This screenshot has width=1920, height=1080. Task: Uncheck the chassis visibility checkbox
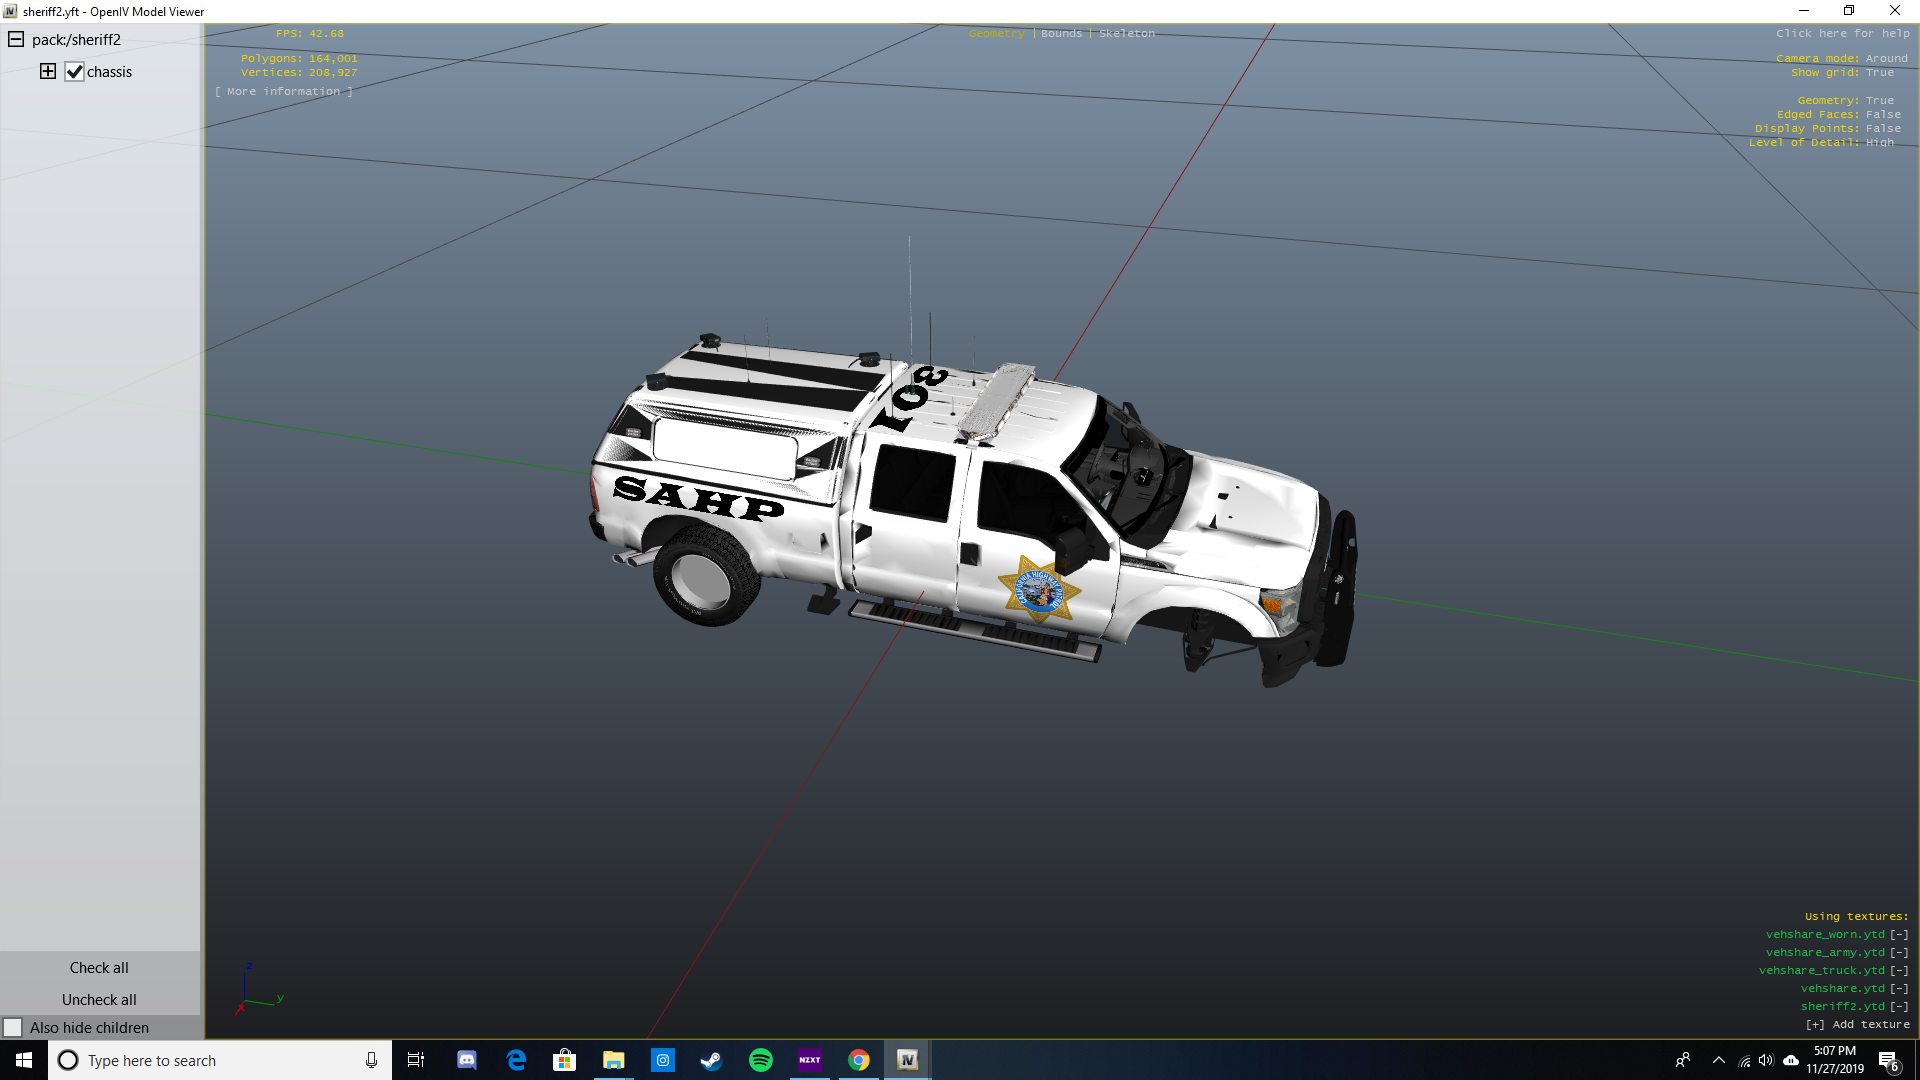click(74, 71)
